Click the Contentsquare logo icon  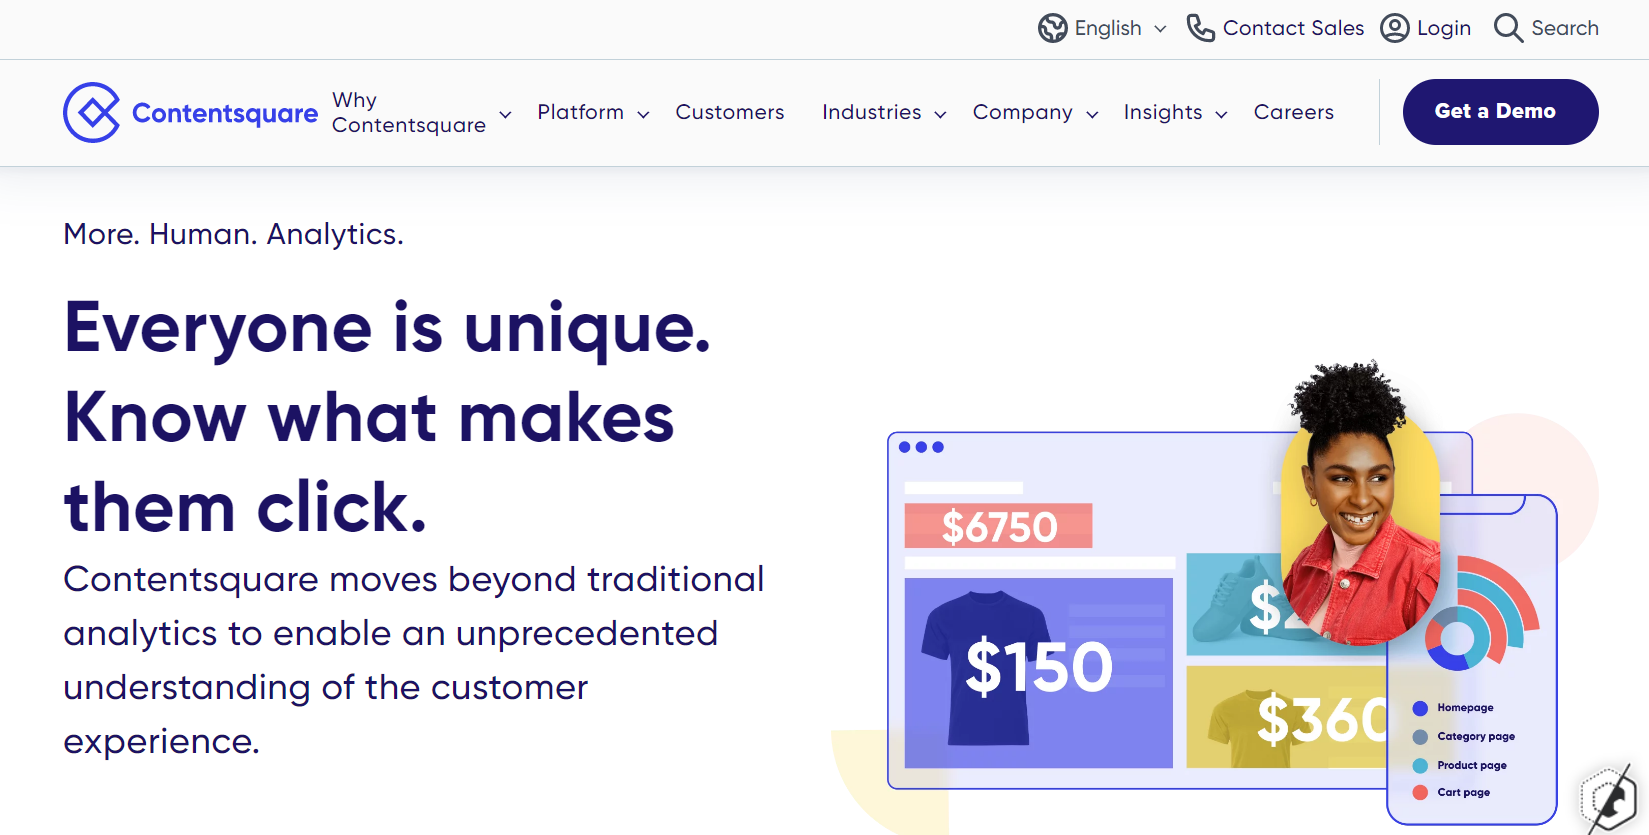click(x=92, y=112)
